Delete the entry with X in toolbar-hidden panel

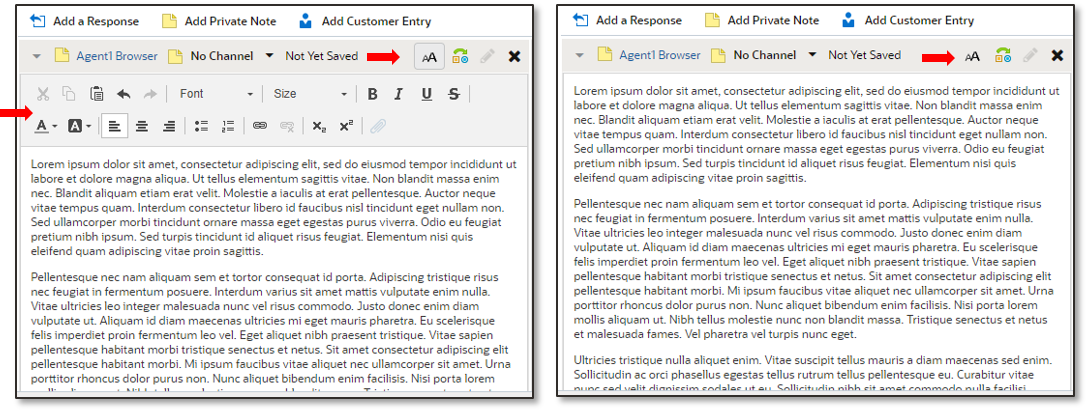[1057, 55]
